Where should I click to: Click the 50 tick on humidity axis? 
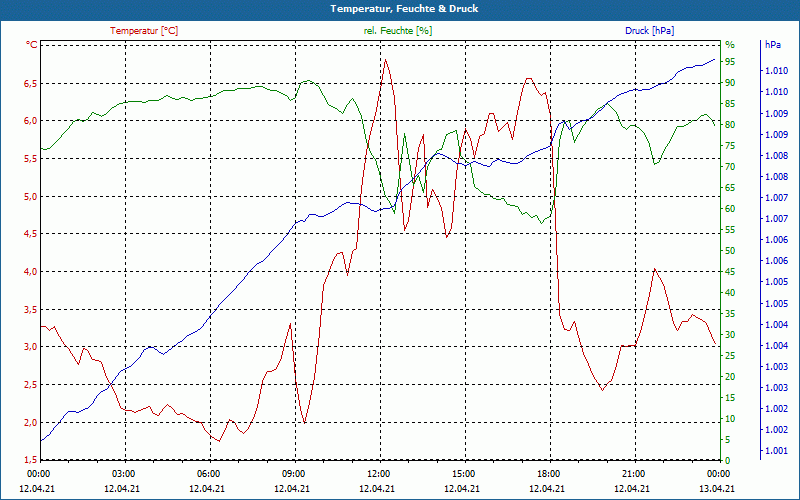pos(730,251)
